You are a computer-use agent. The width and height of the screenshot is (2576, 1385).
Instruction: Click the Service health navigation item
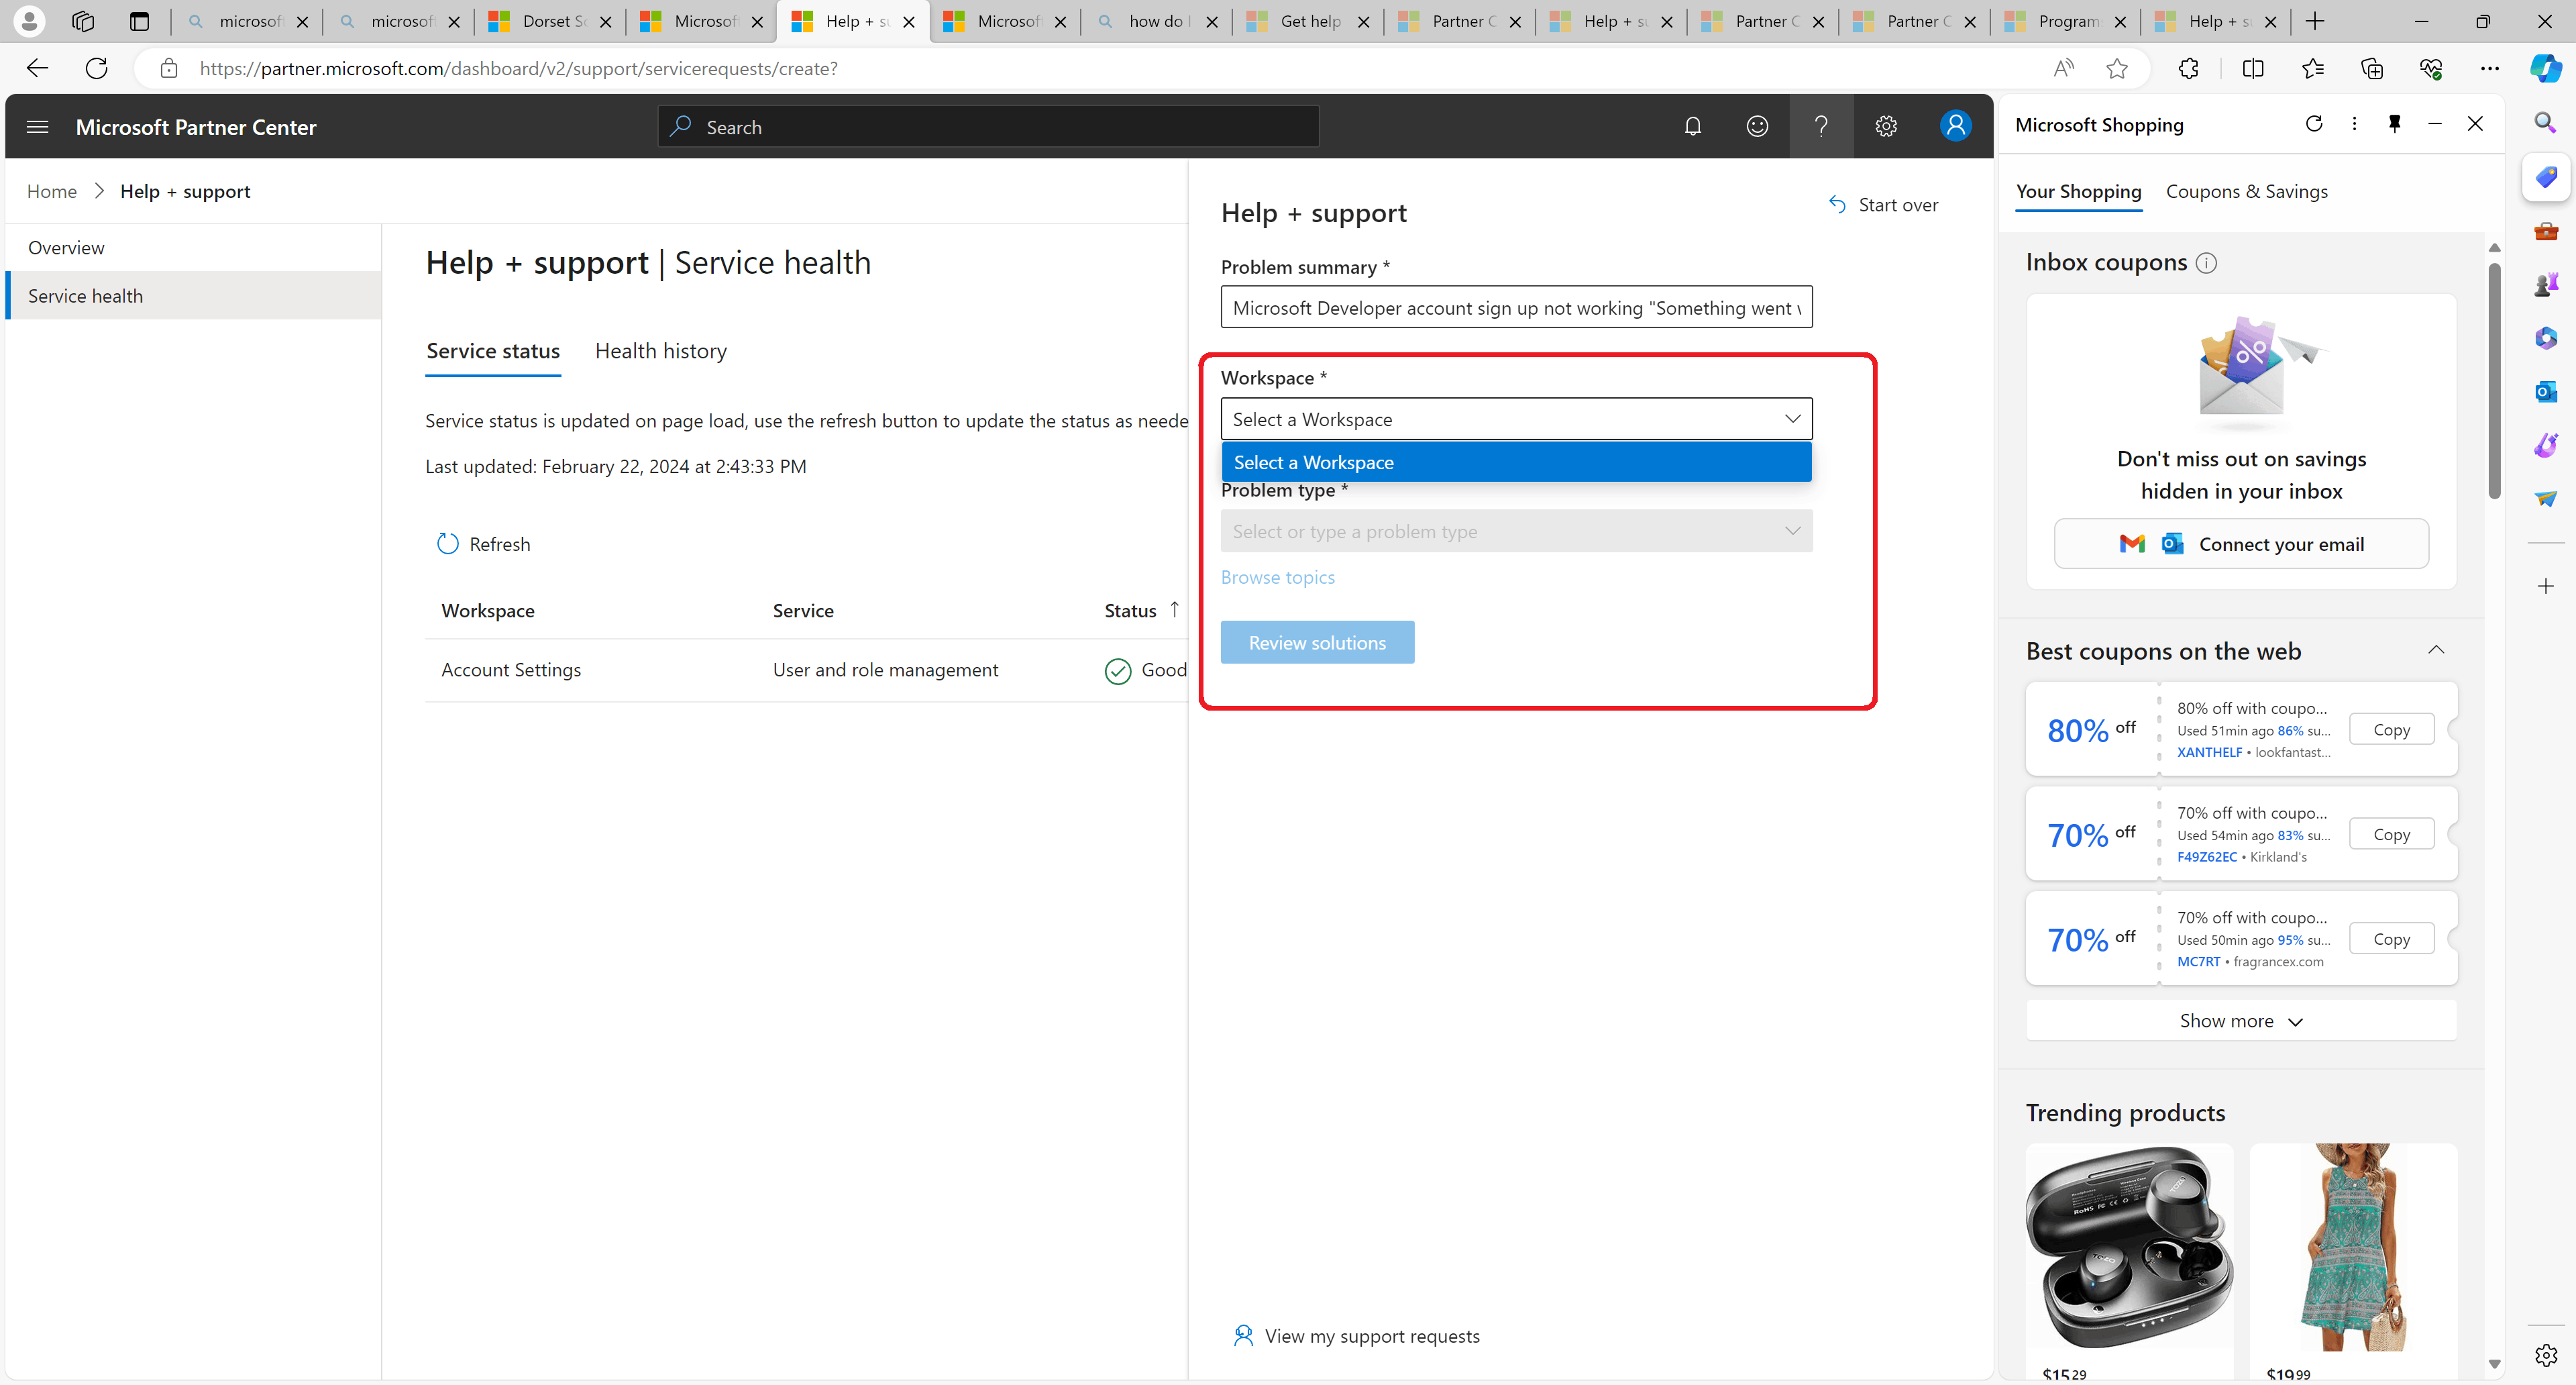point(84,295)
